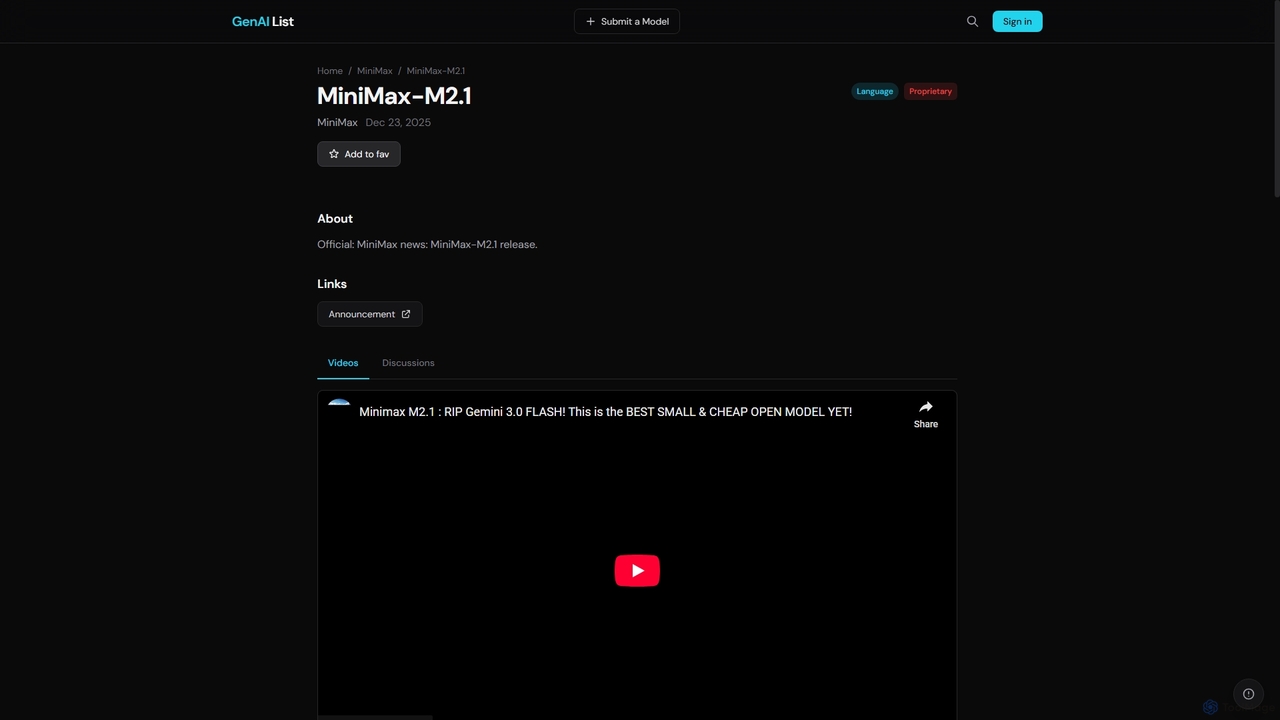
Task: Click the Official MiniMax news description text
Action: [x=427, y=244]
